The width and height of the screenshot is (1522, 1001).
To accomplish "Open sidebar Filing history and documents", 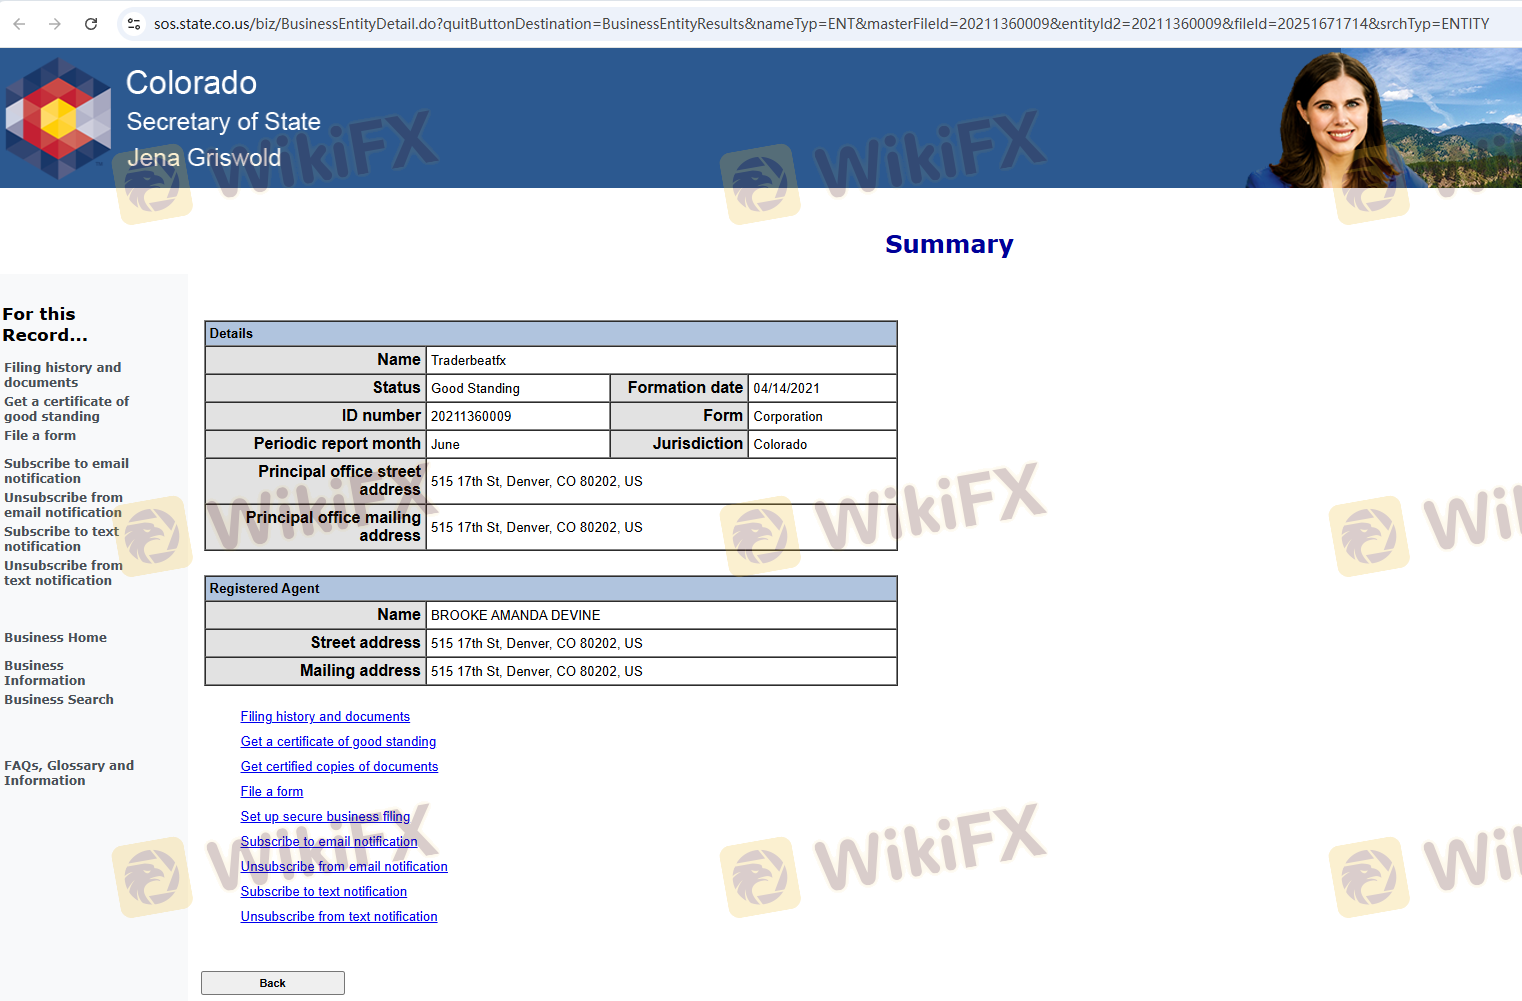I will coord(62,375).
